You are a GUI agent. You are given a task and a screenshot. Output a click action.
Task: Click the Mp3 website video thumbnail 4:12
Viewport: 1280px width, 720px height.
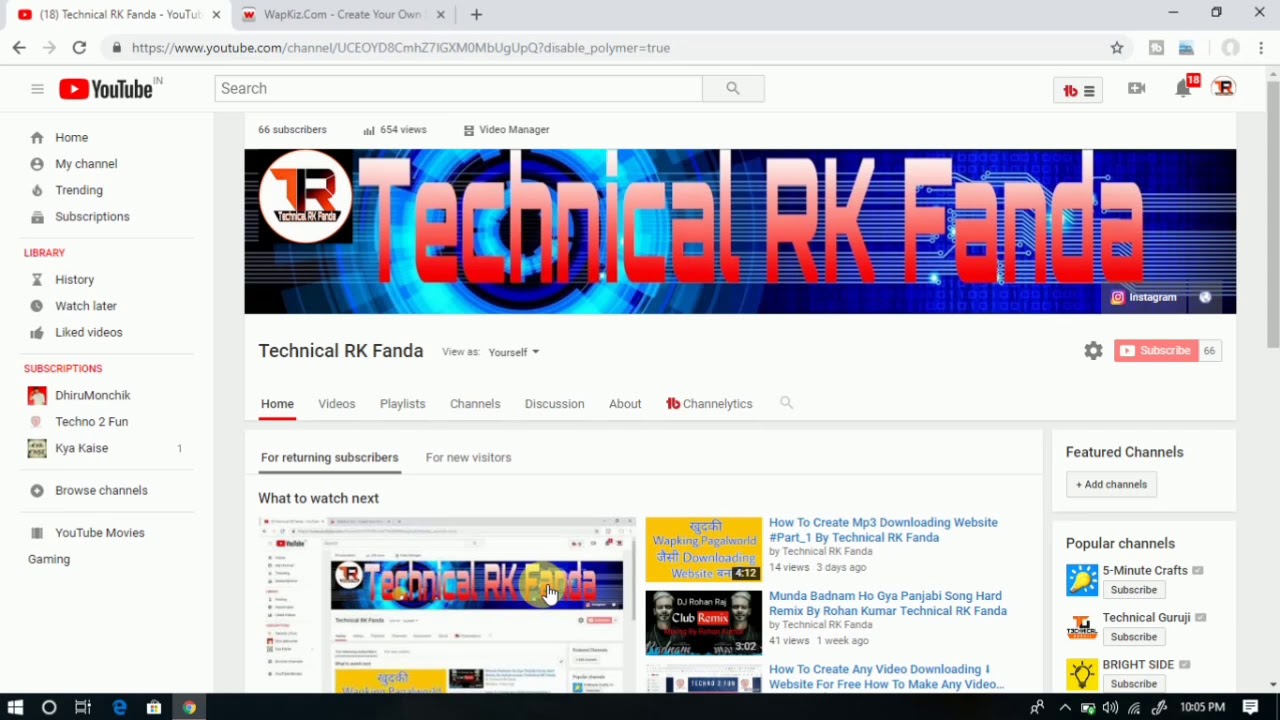click(x=703, y=549)
